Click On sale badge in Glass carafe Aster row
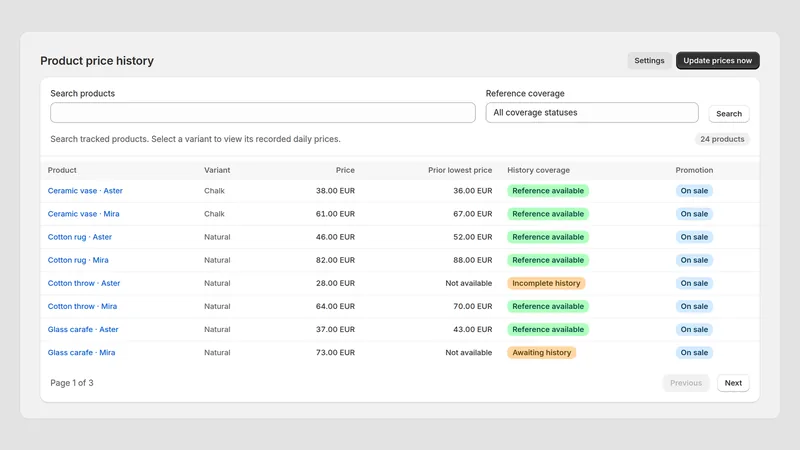The width and height of the screenshot is (800, 450). pos(694,330)
